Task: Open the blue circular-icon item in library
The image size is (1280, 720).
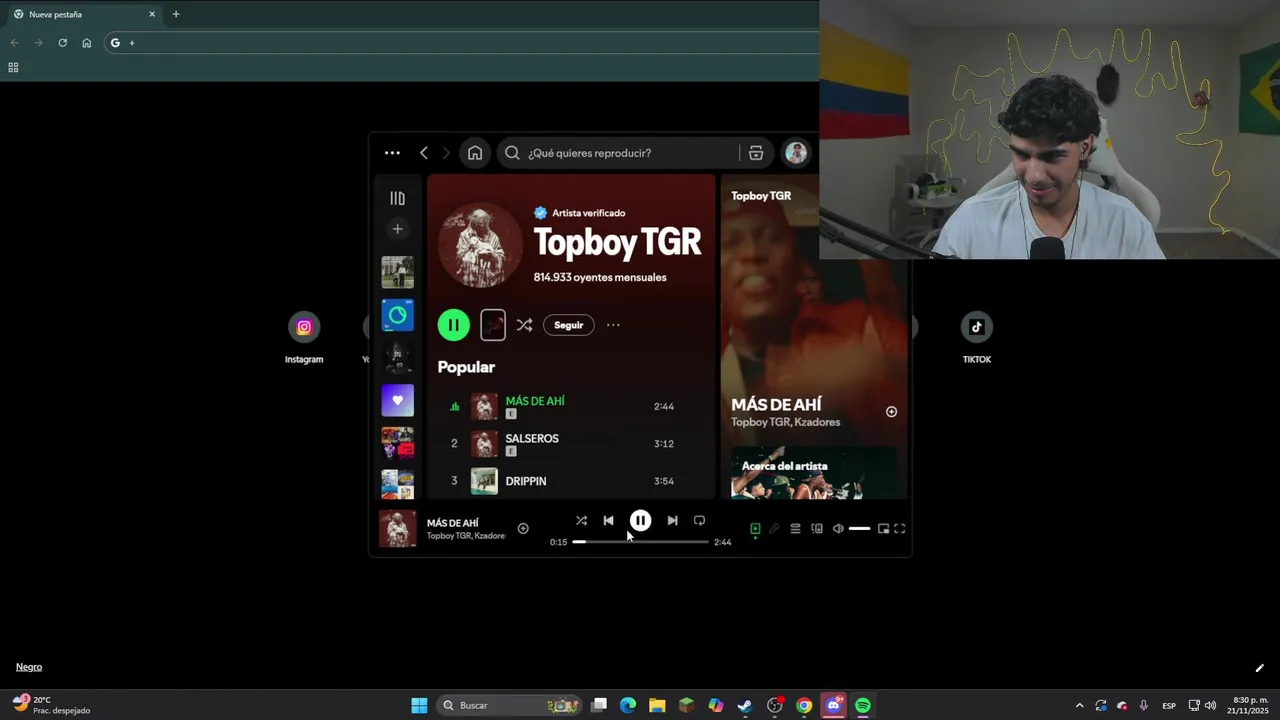Action: point(397,315)
